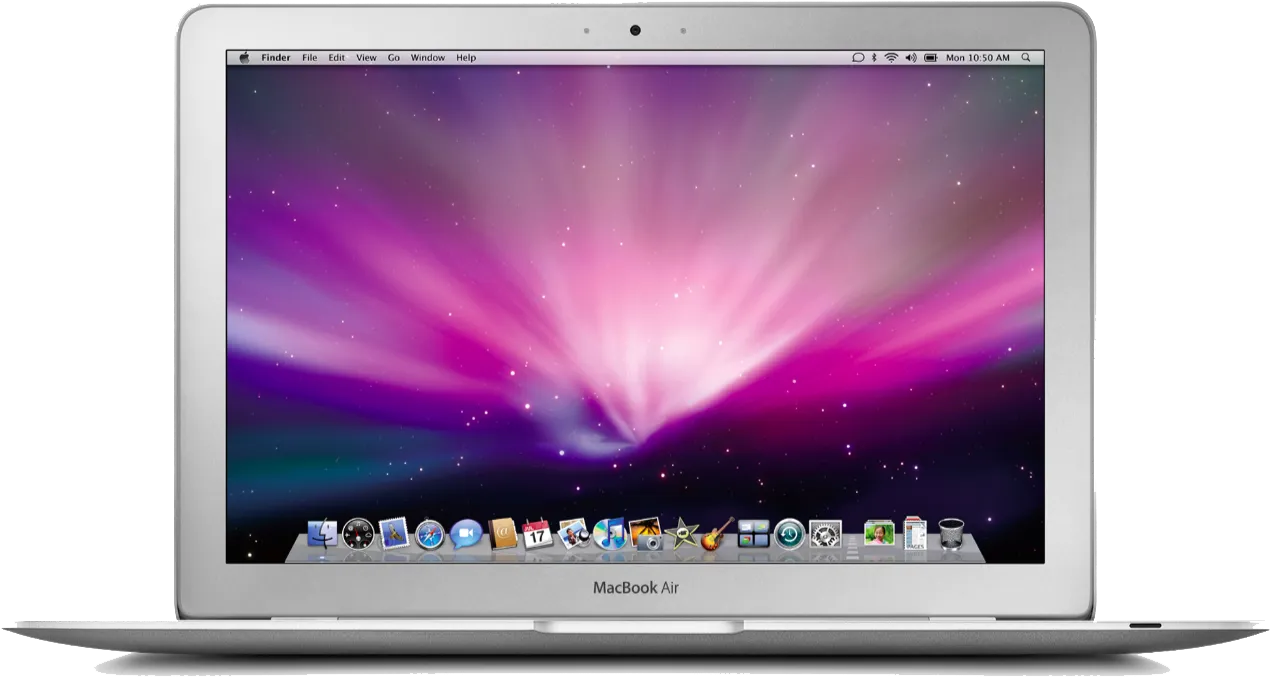The width and height of the screenshot is (1270, 677).
Task: Click the iChat speech bubble status icon
Action: tap(857, 58)
